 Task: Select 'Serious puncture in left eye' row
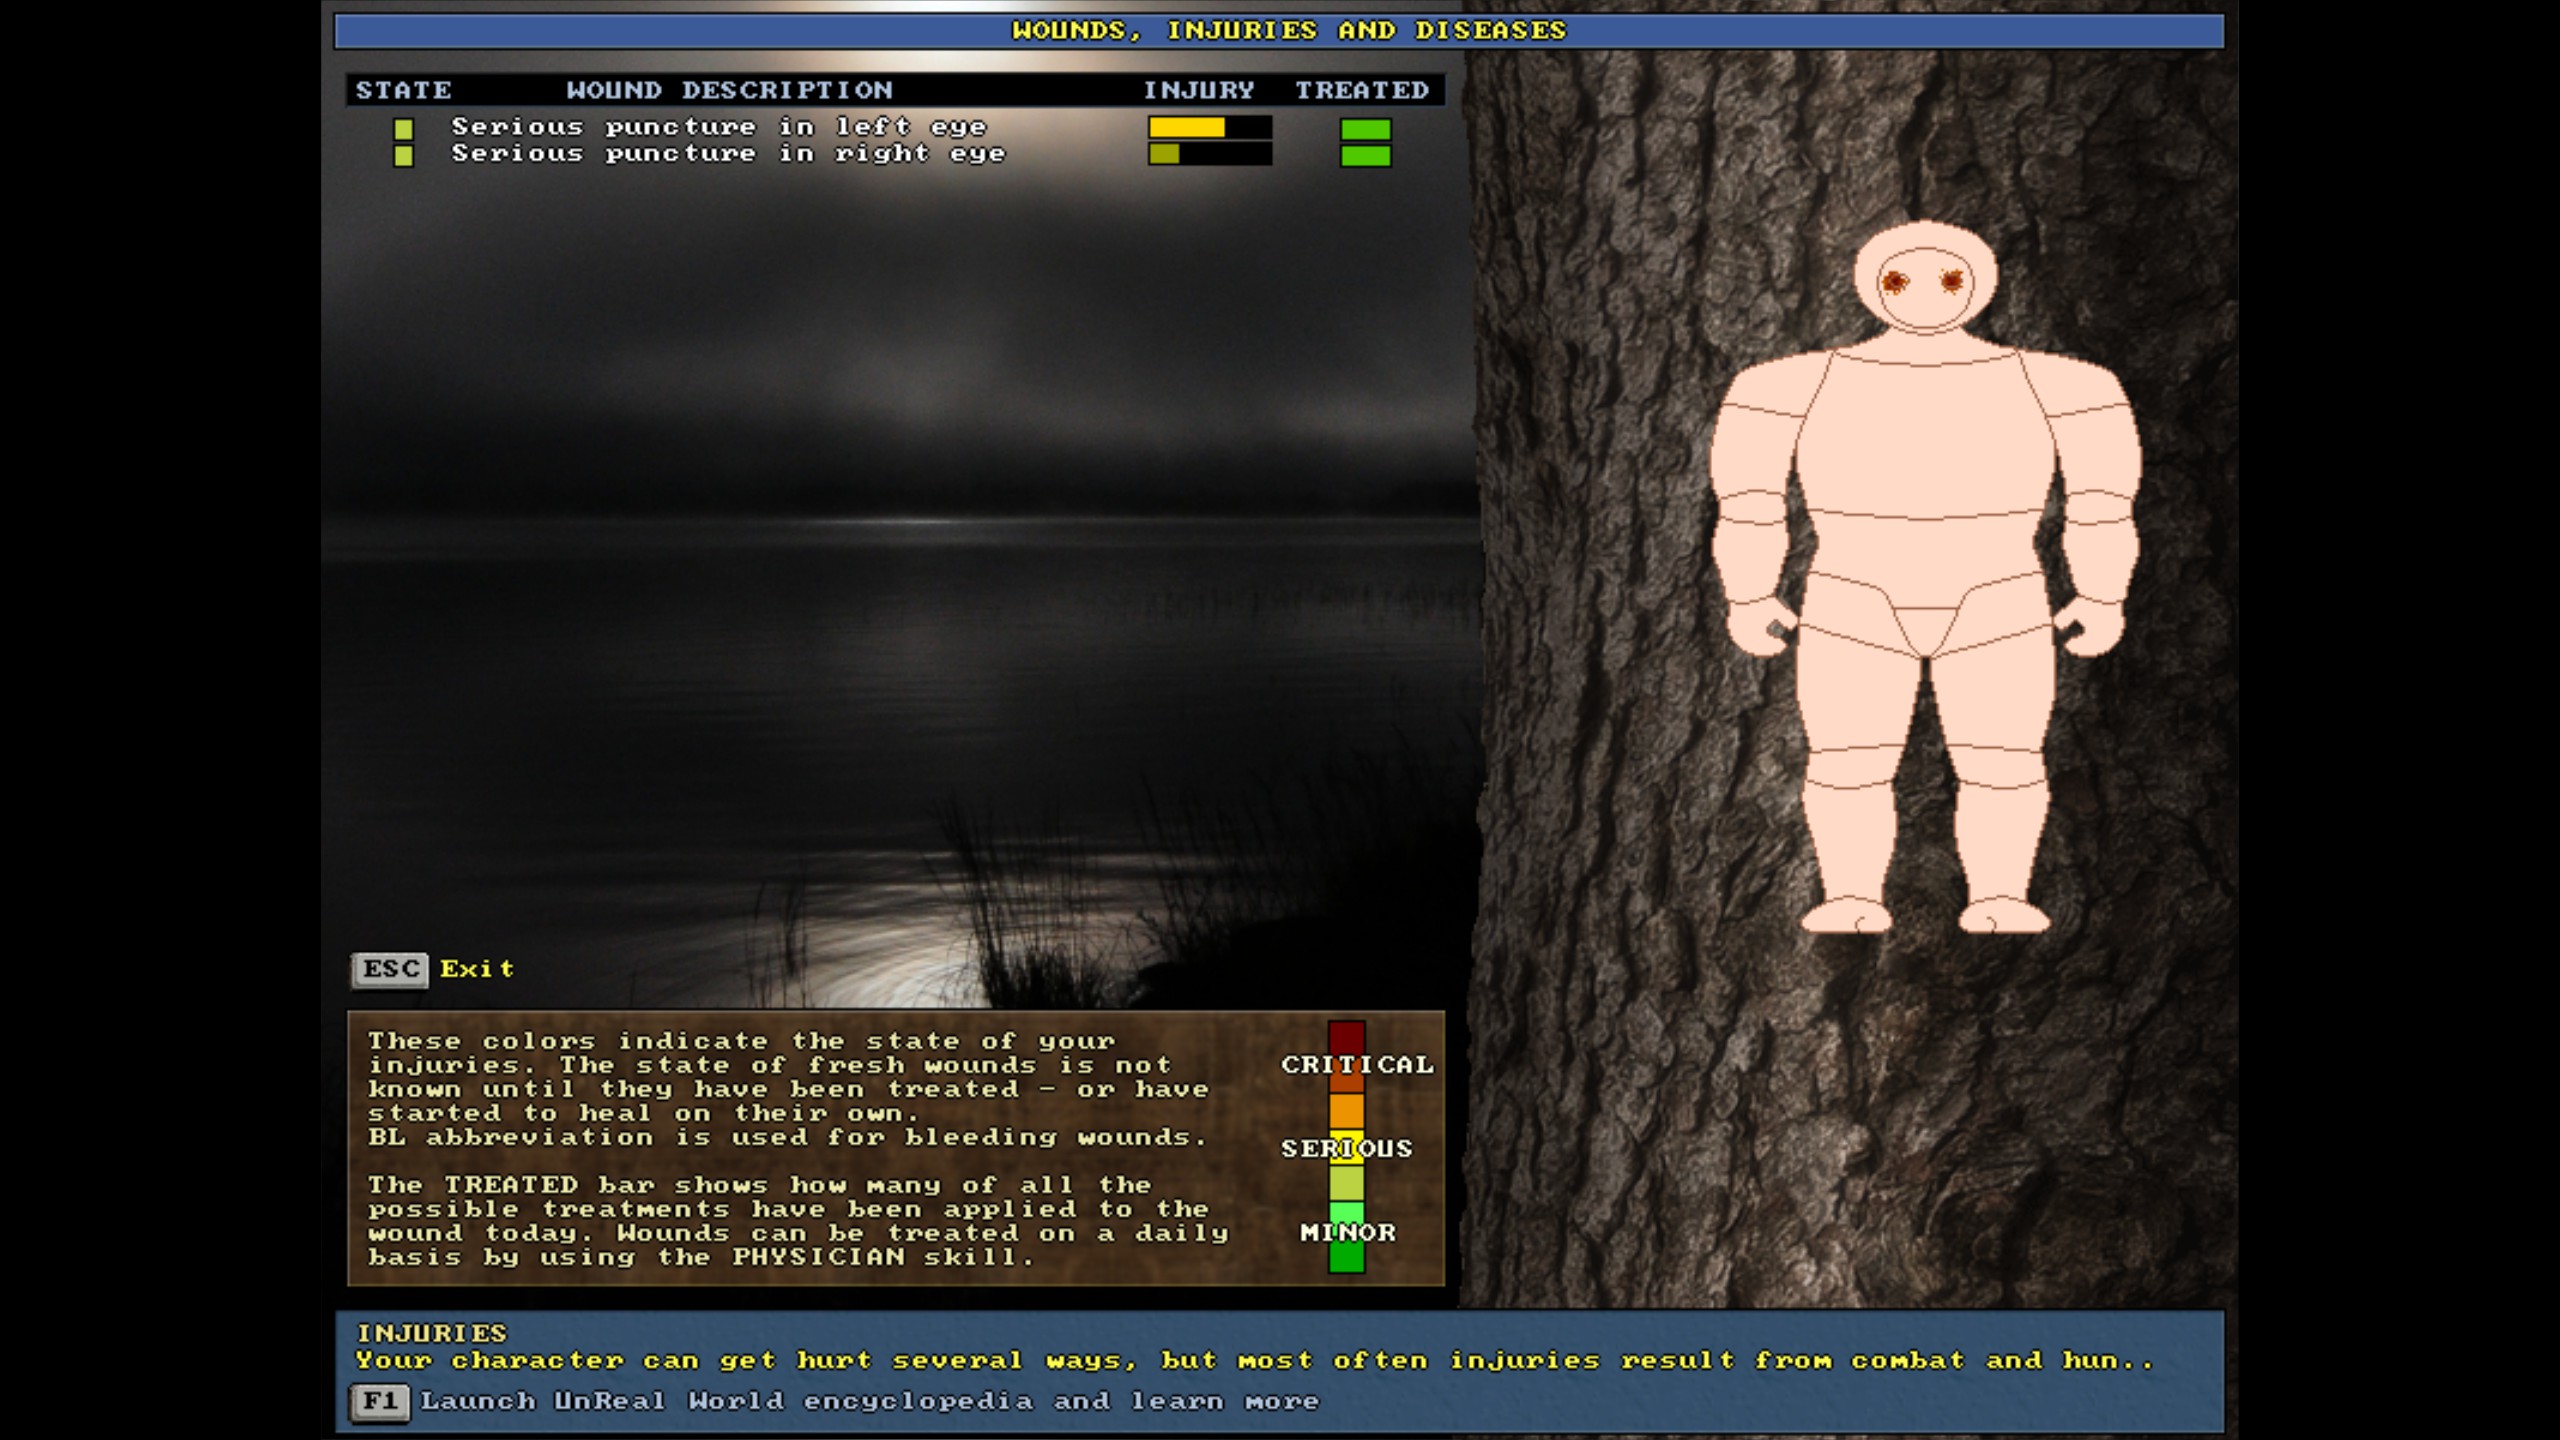point(718,127)
